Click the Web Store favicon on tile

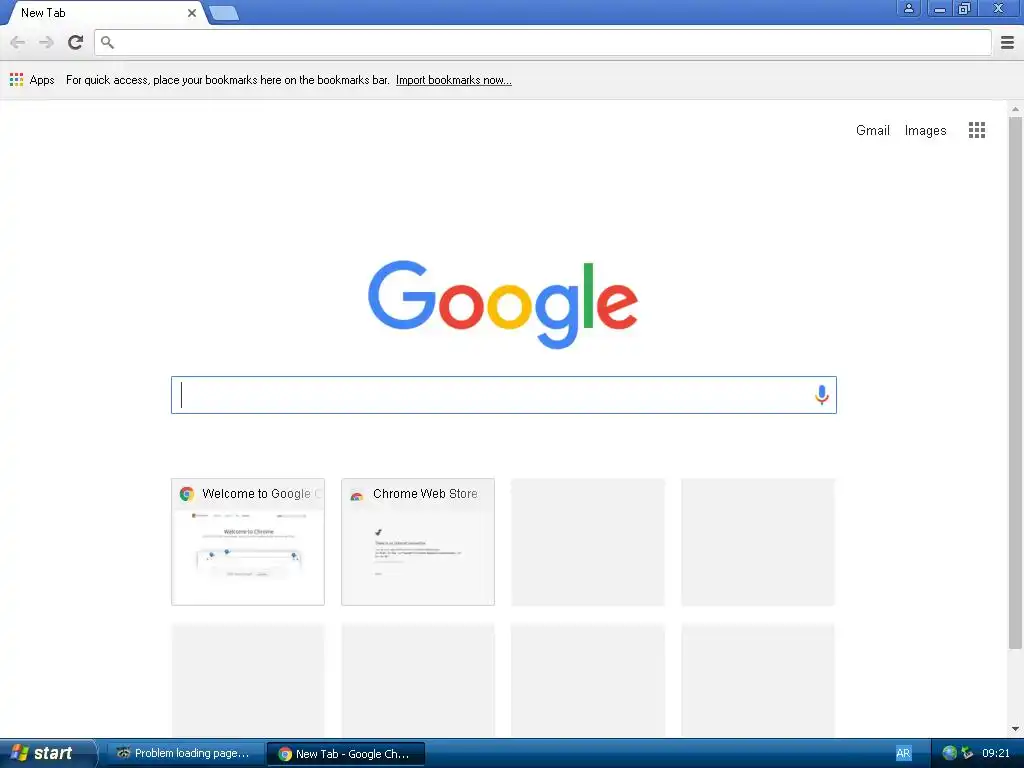click(357, 496)
